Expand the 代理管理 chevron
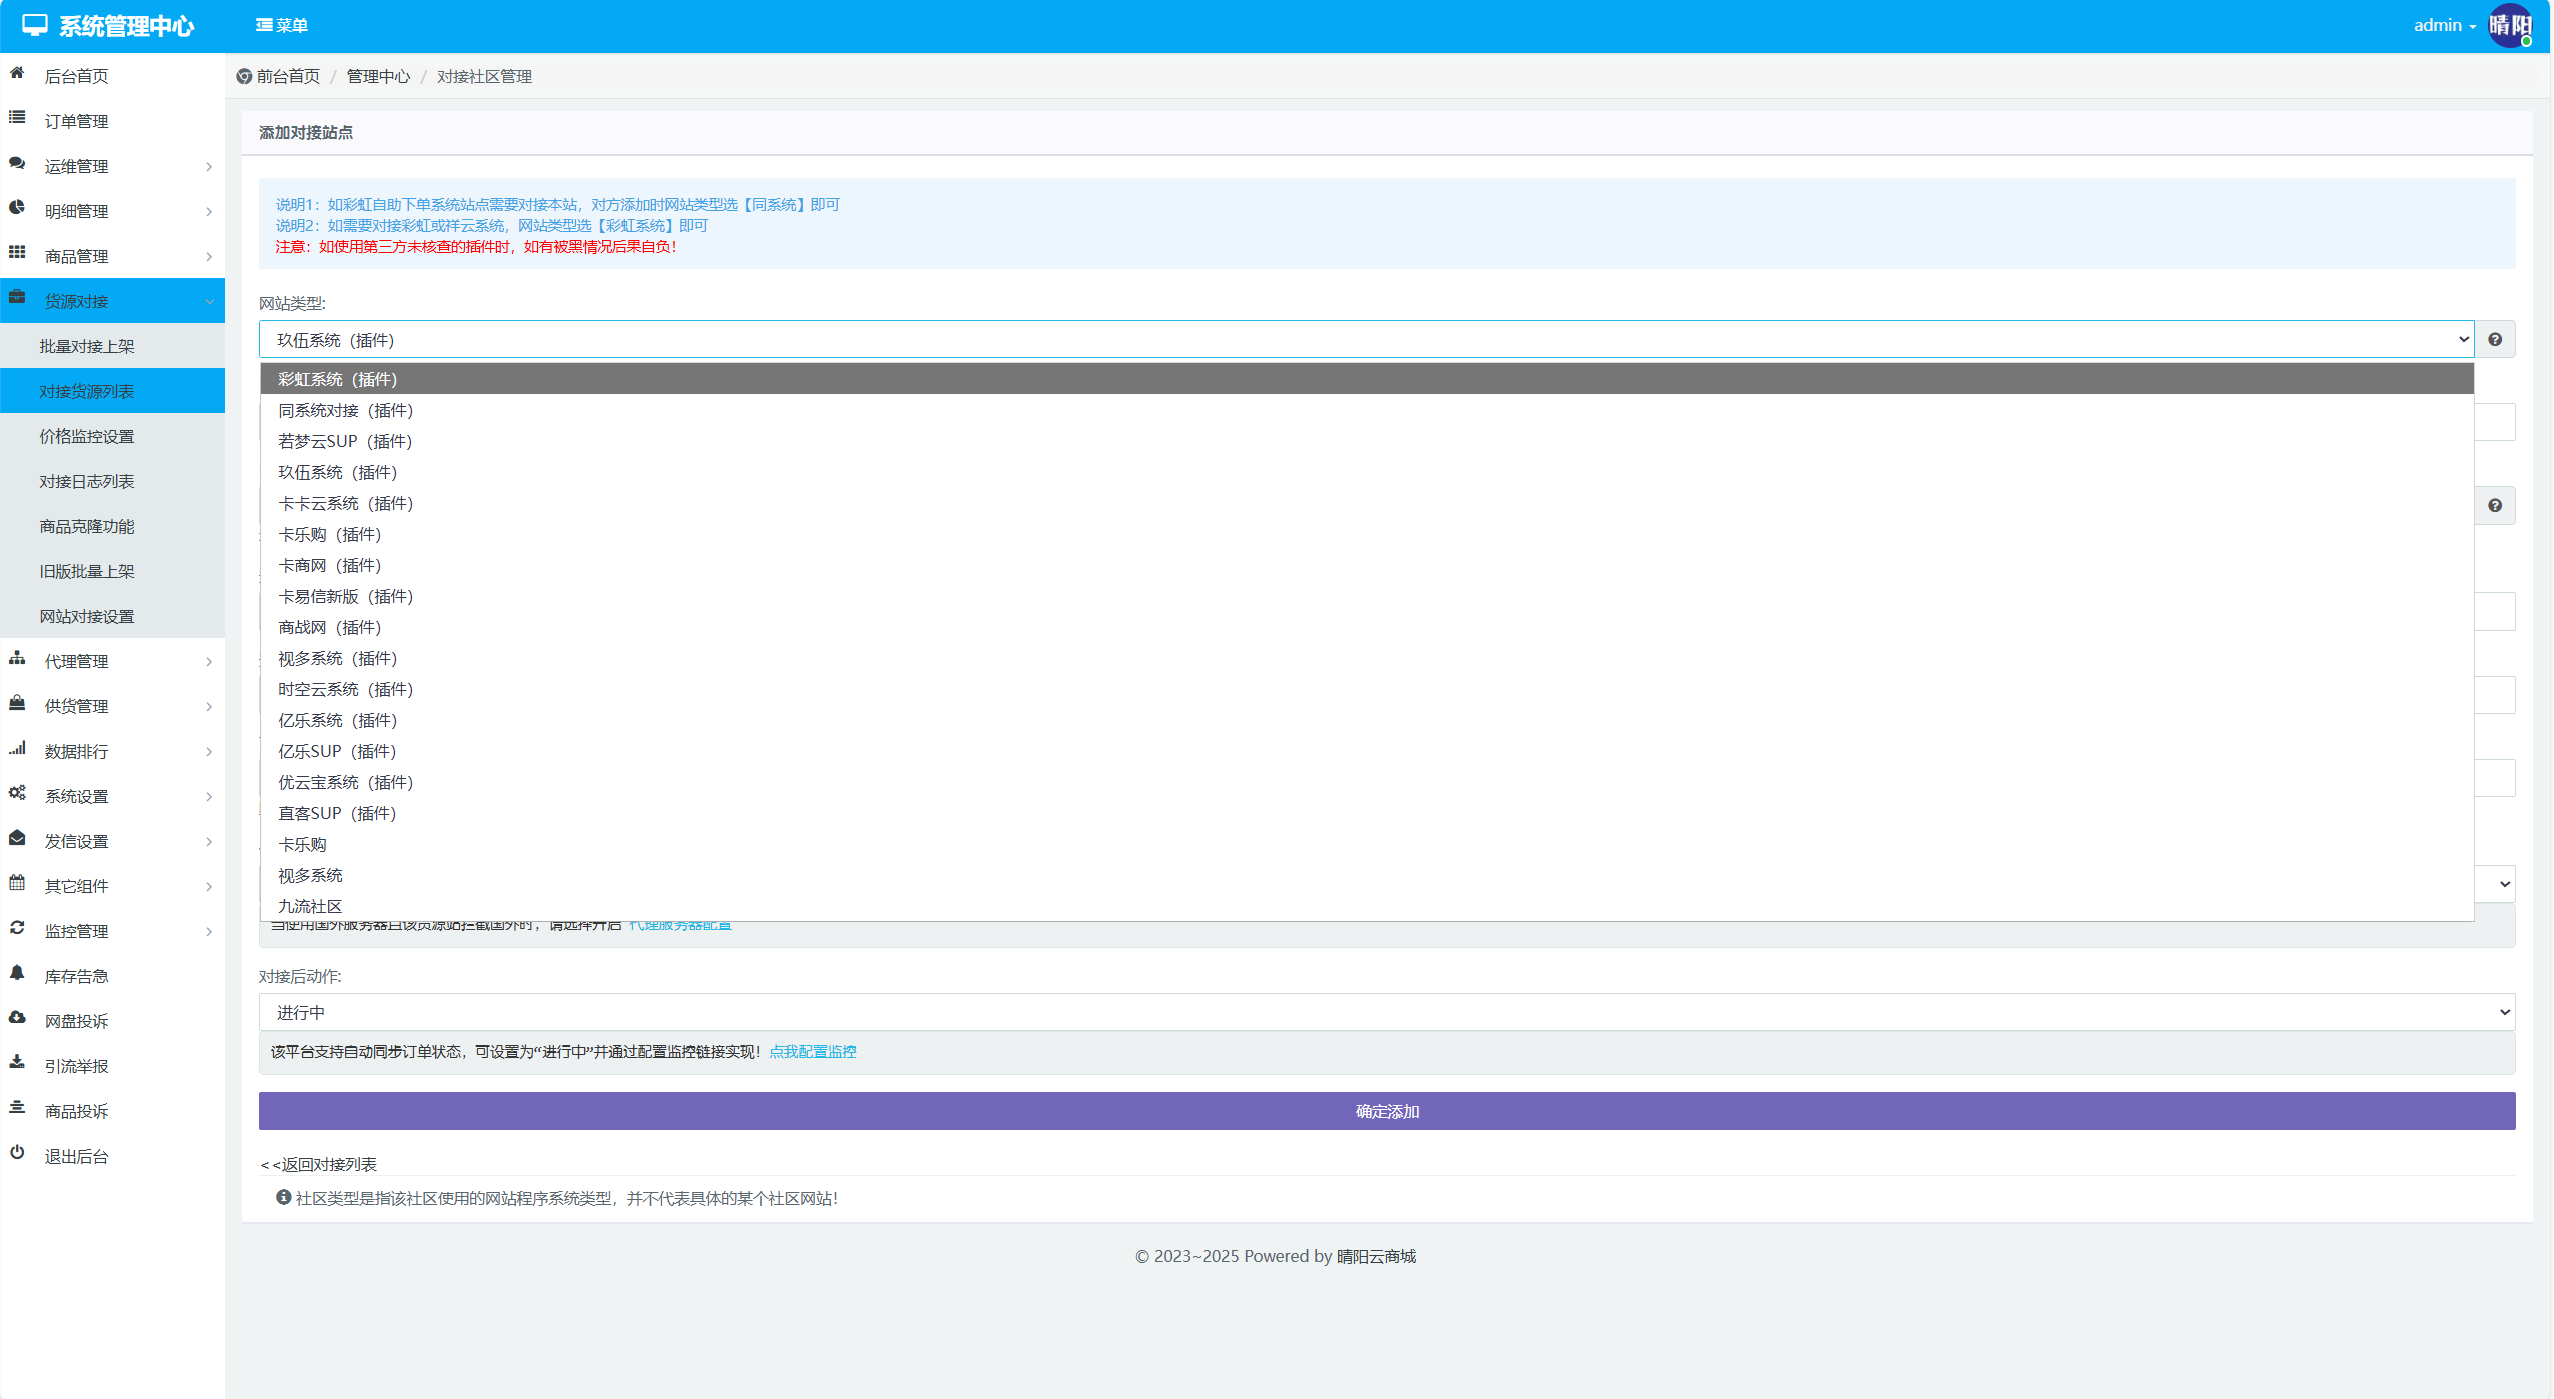 209,661
